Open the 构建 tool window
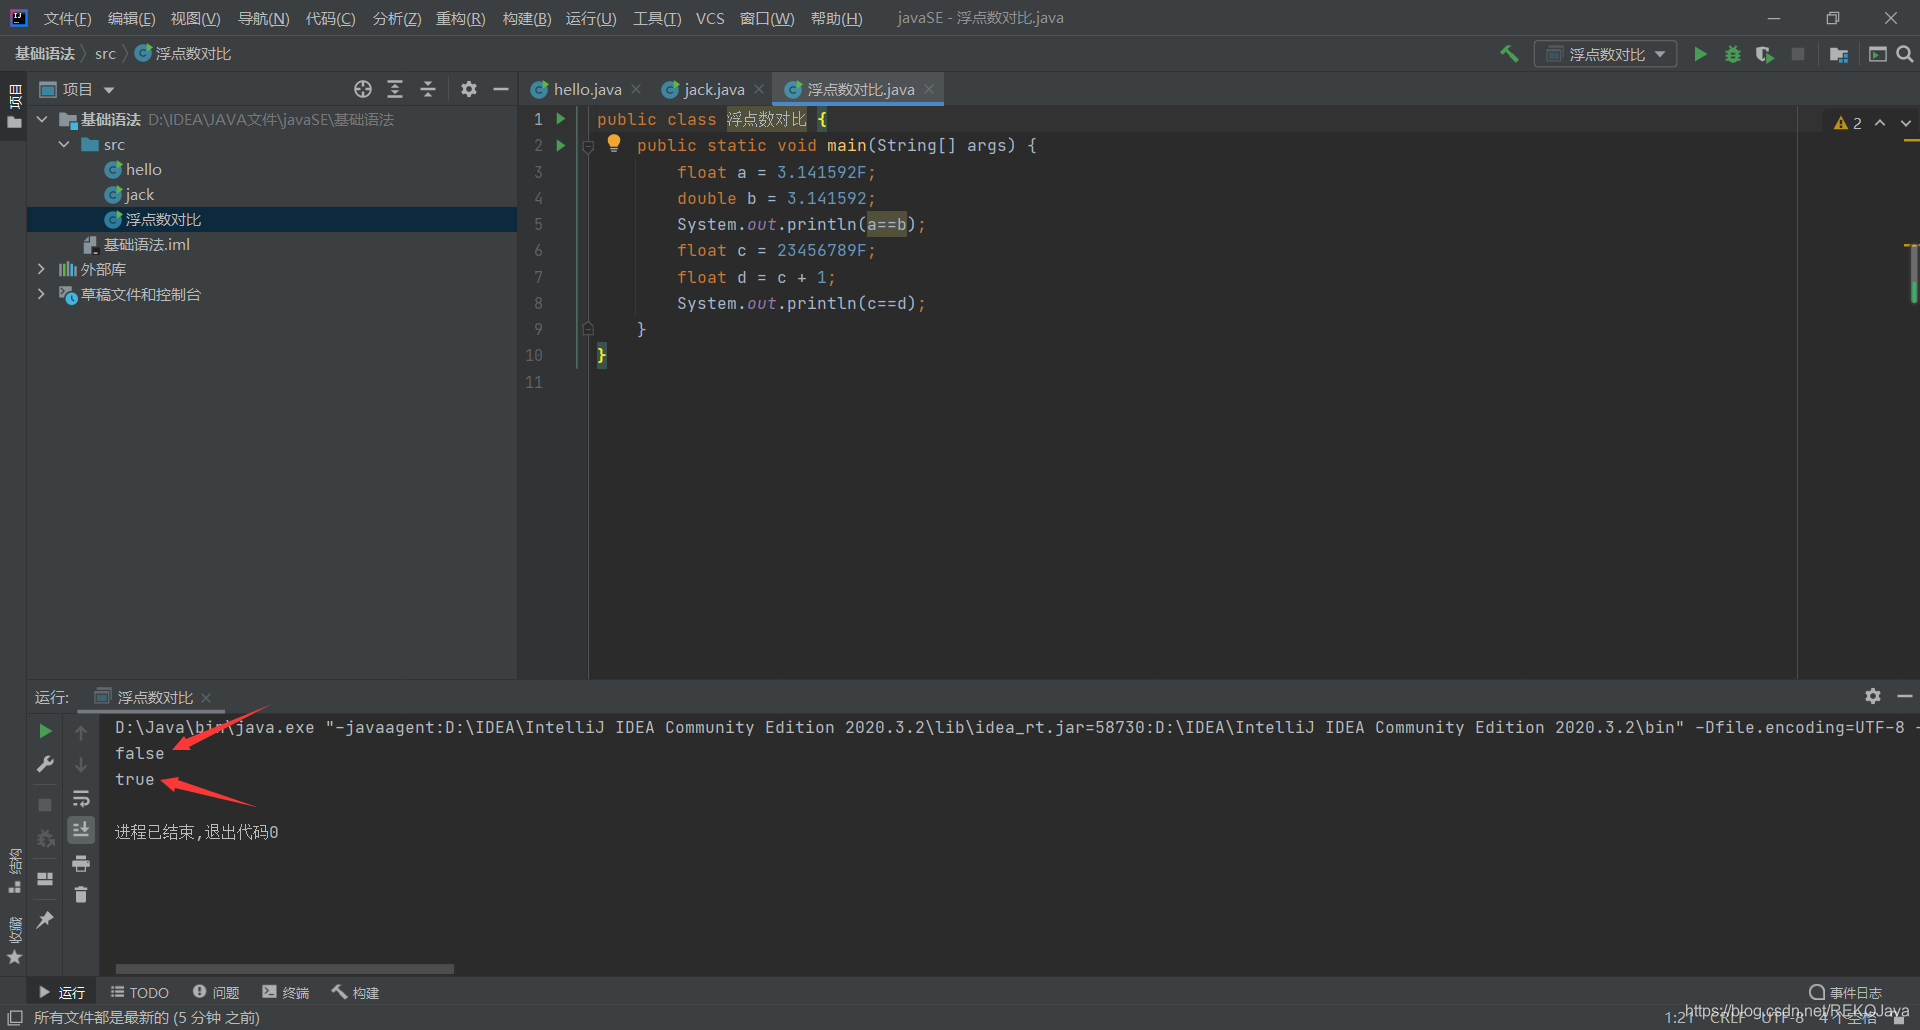Screen dimensions: 1920x1030 355,992
